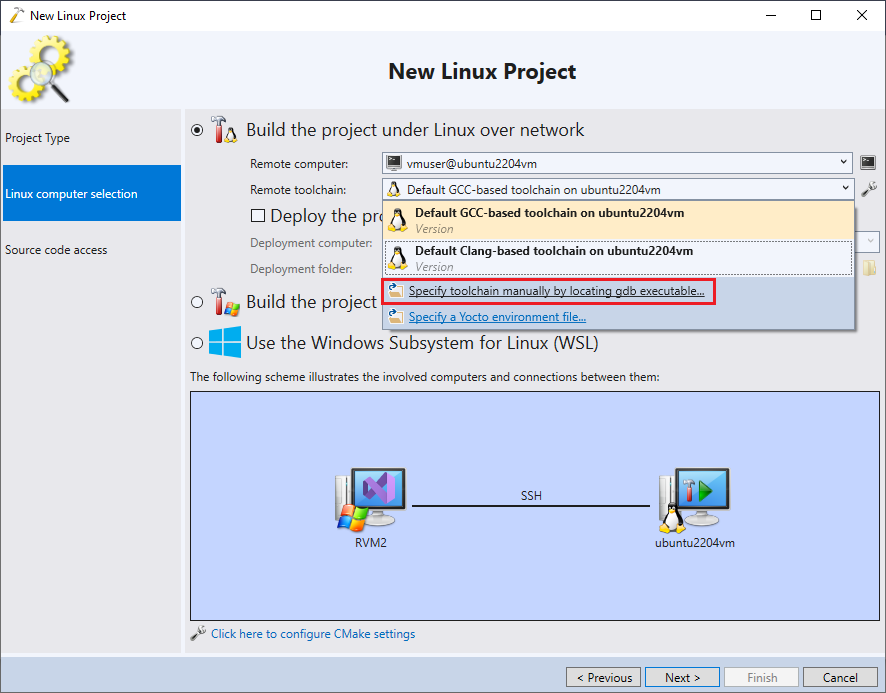886x693 pixels.
Task: Click the penguin icon of Clang-based toolchain entry
Action: [x=398, y=258]
